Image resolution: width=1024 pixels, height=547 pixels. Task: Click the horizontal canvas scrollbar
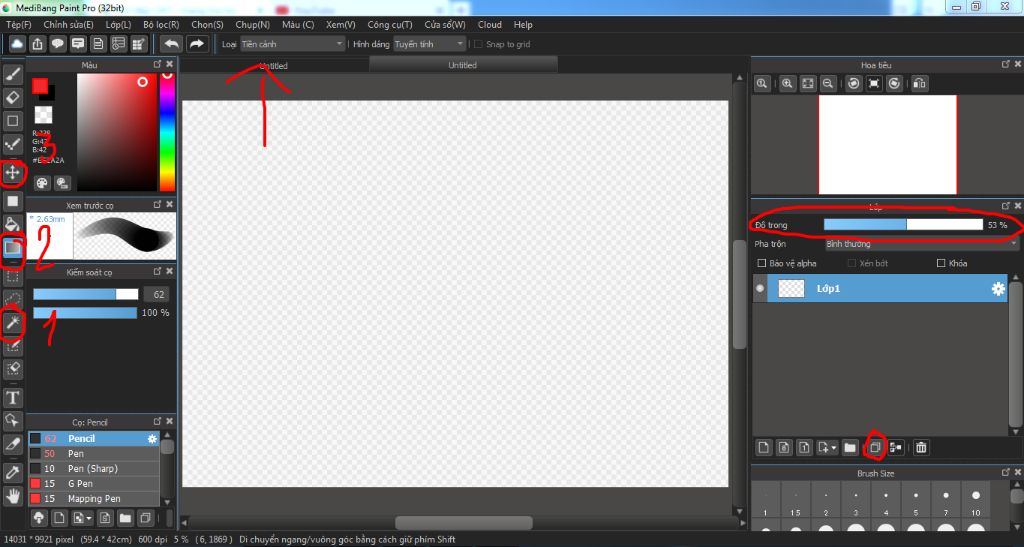pyautogui.click(x=464, y=523)
